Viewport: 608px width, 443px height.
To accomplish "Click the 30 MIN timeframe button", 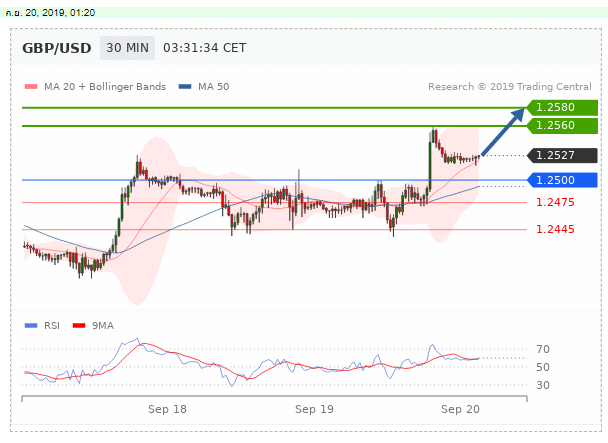I will [x=127, y=48].
